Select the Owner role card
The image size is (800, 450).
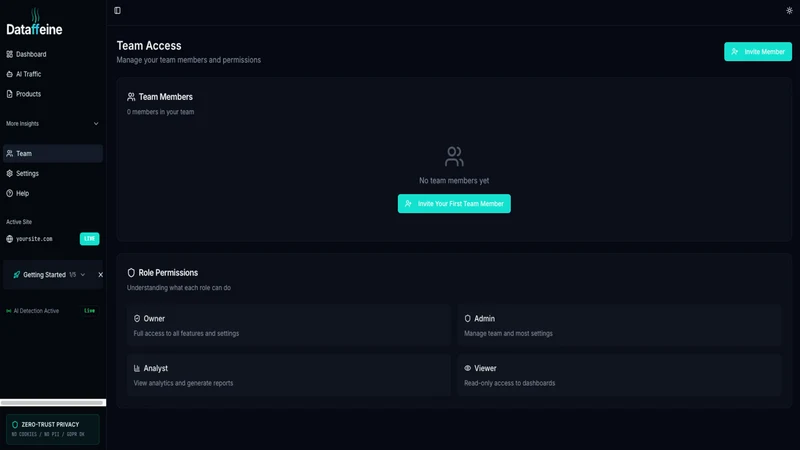(289, 326)
